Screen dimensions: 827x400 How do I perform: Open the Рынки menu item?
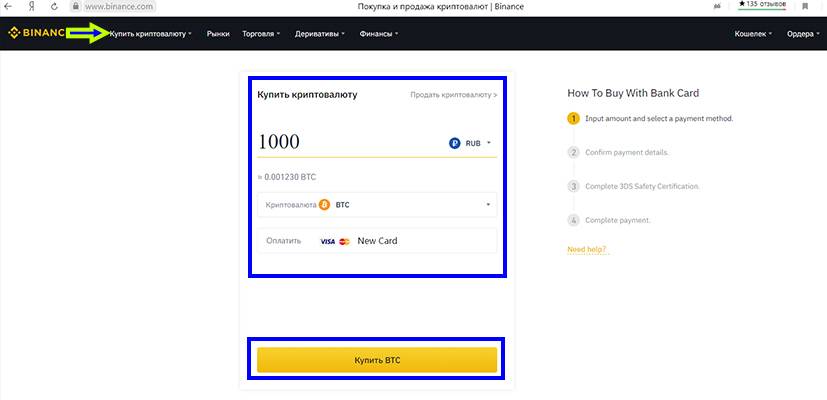click(218, 34)
